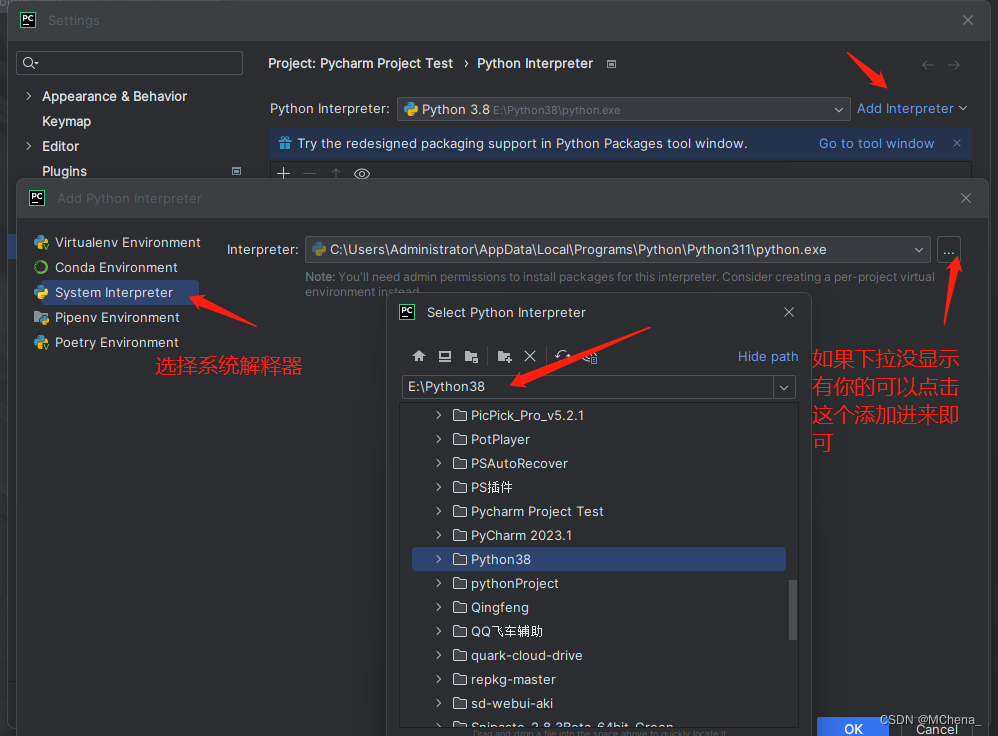The width and height of the screenshot is (998, 736).
Task: Click the E:\Python38 path field
Action: point(587,387)
